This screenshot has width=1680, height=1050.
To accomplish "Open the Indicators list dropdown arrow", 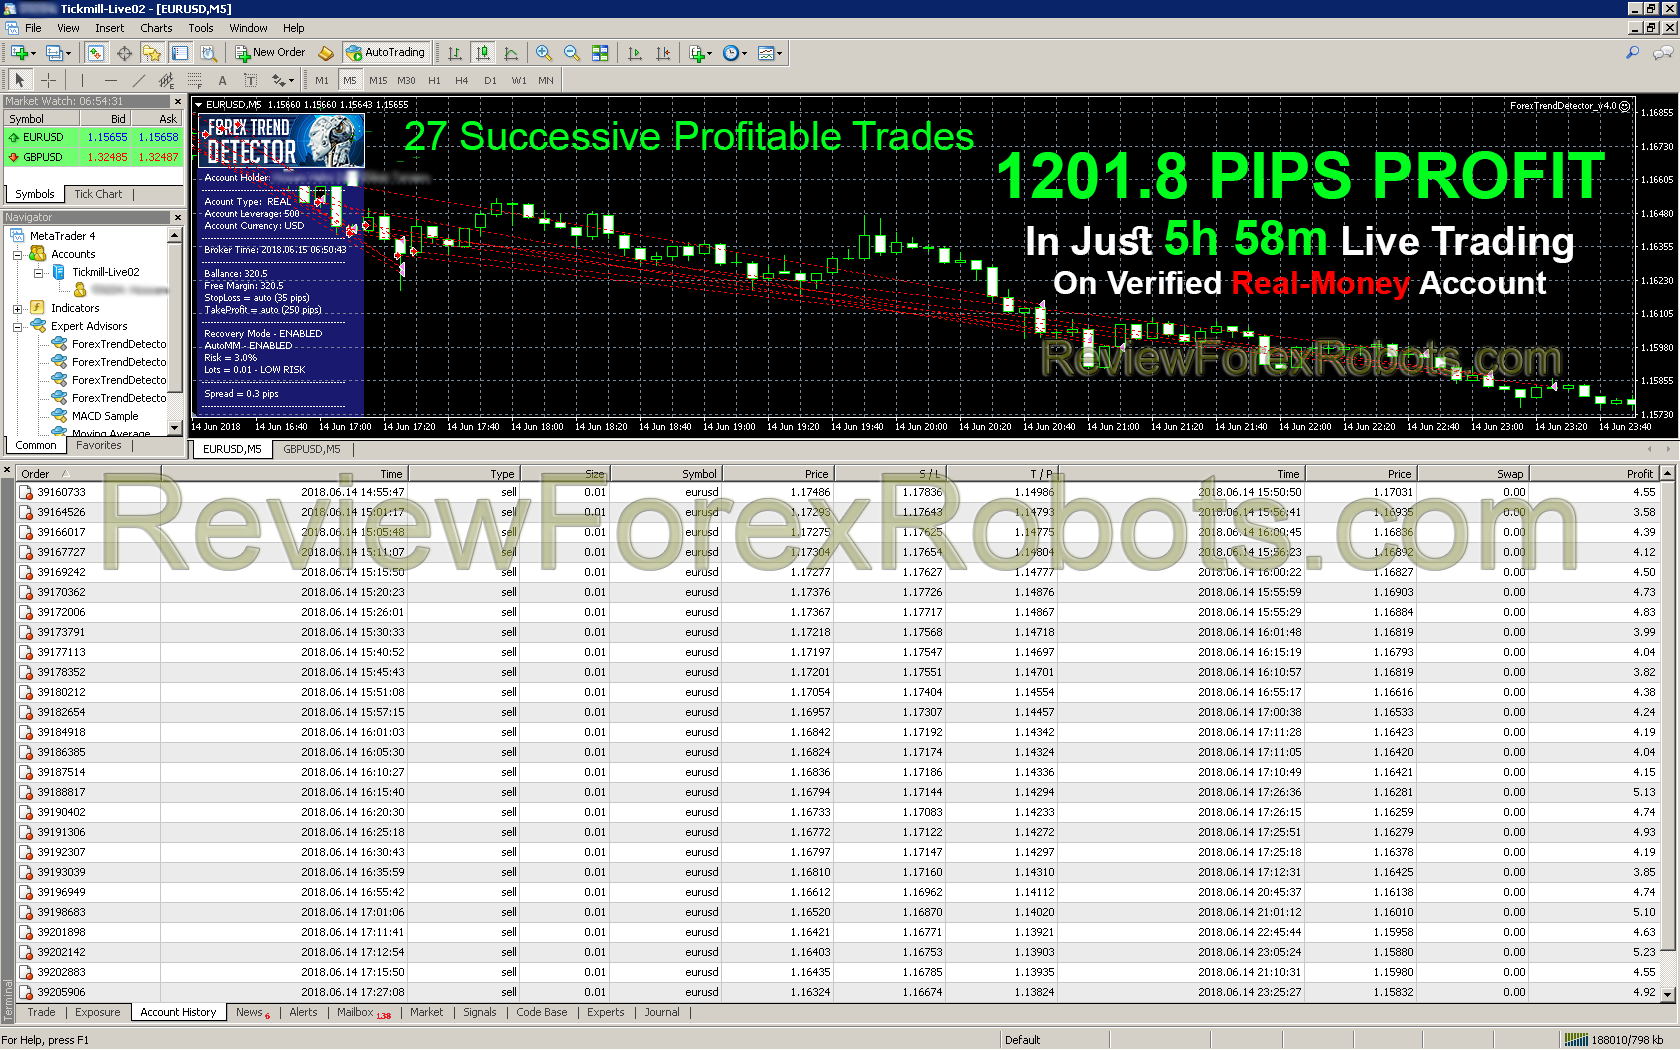I will [x=710, y=53].
